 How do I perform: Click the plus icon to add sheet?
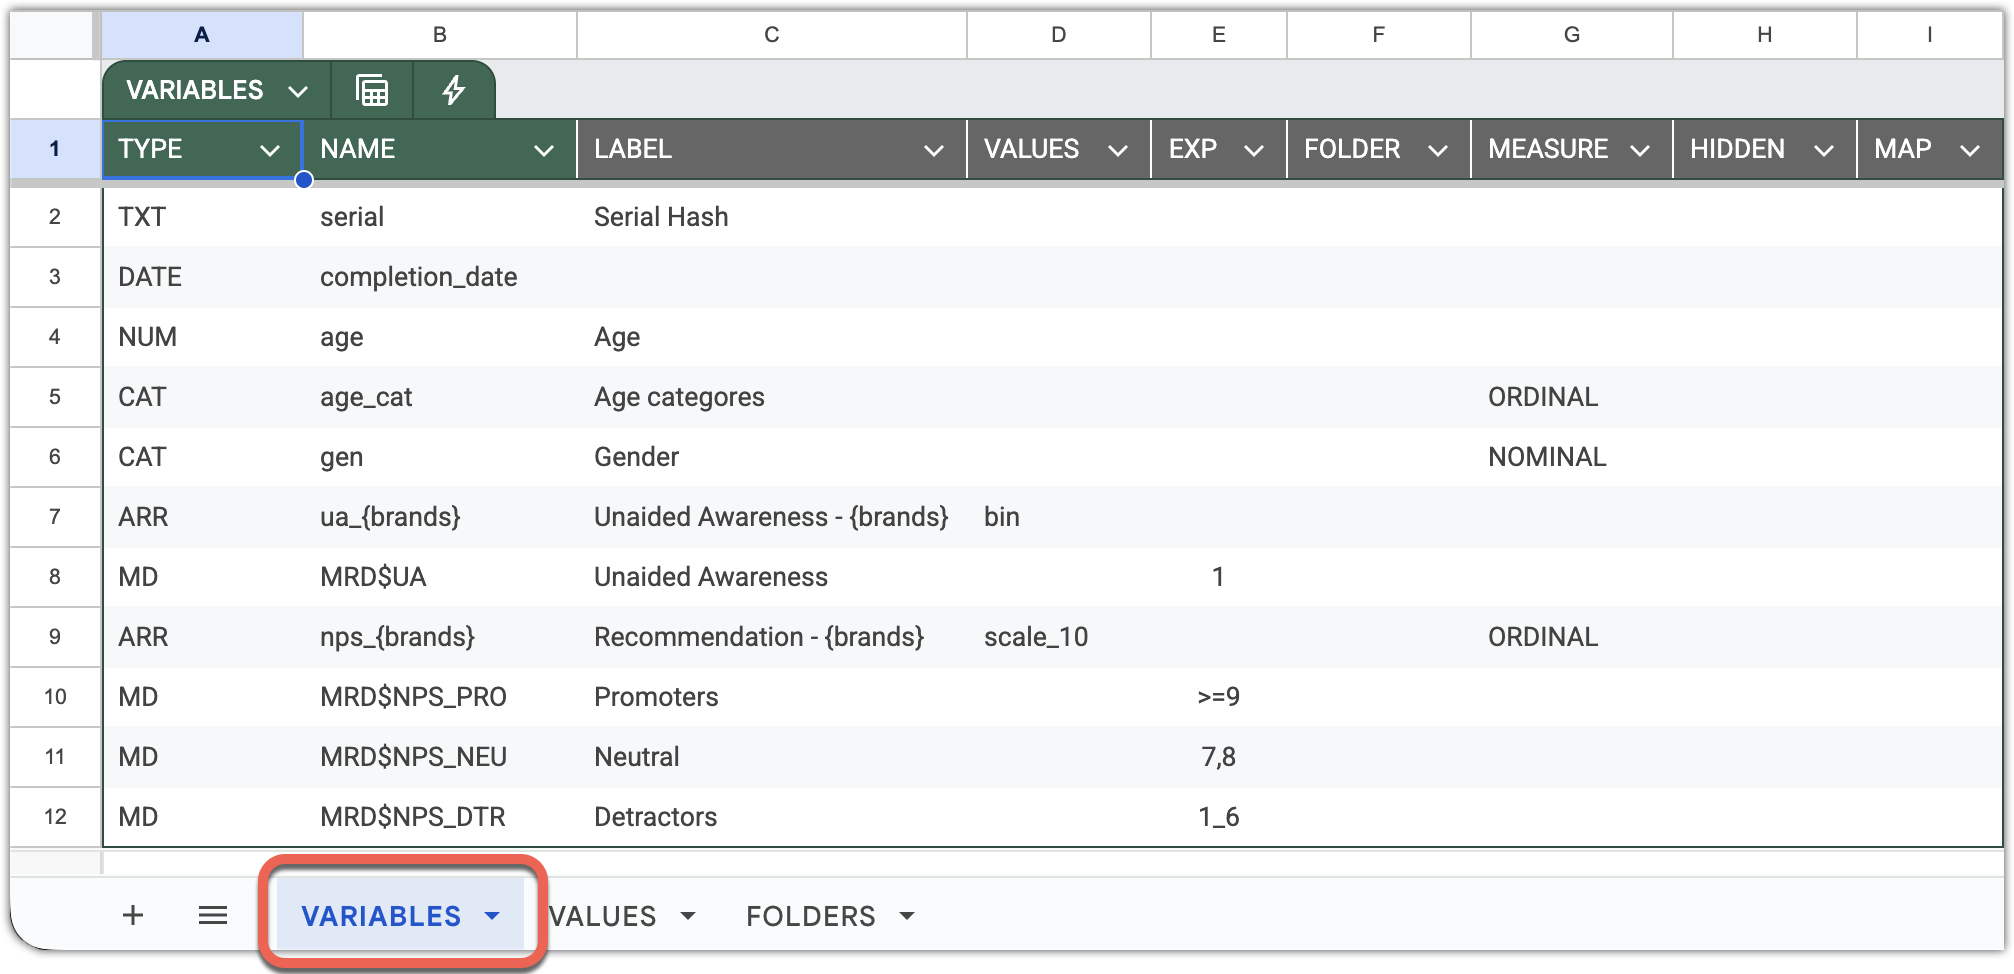[x=132, y=915]
